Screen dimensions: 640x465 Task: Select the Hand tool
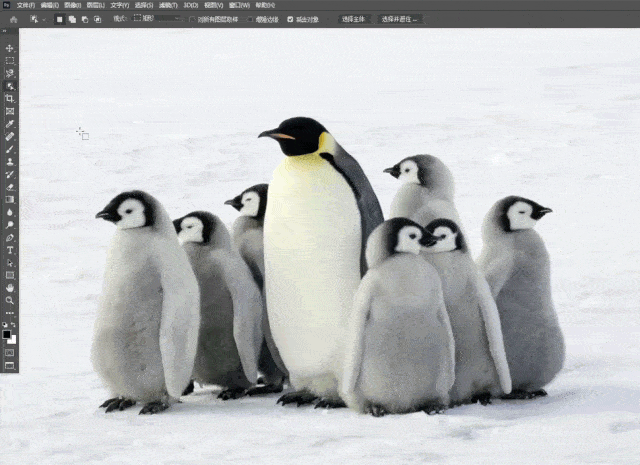[9, 288]
